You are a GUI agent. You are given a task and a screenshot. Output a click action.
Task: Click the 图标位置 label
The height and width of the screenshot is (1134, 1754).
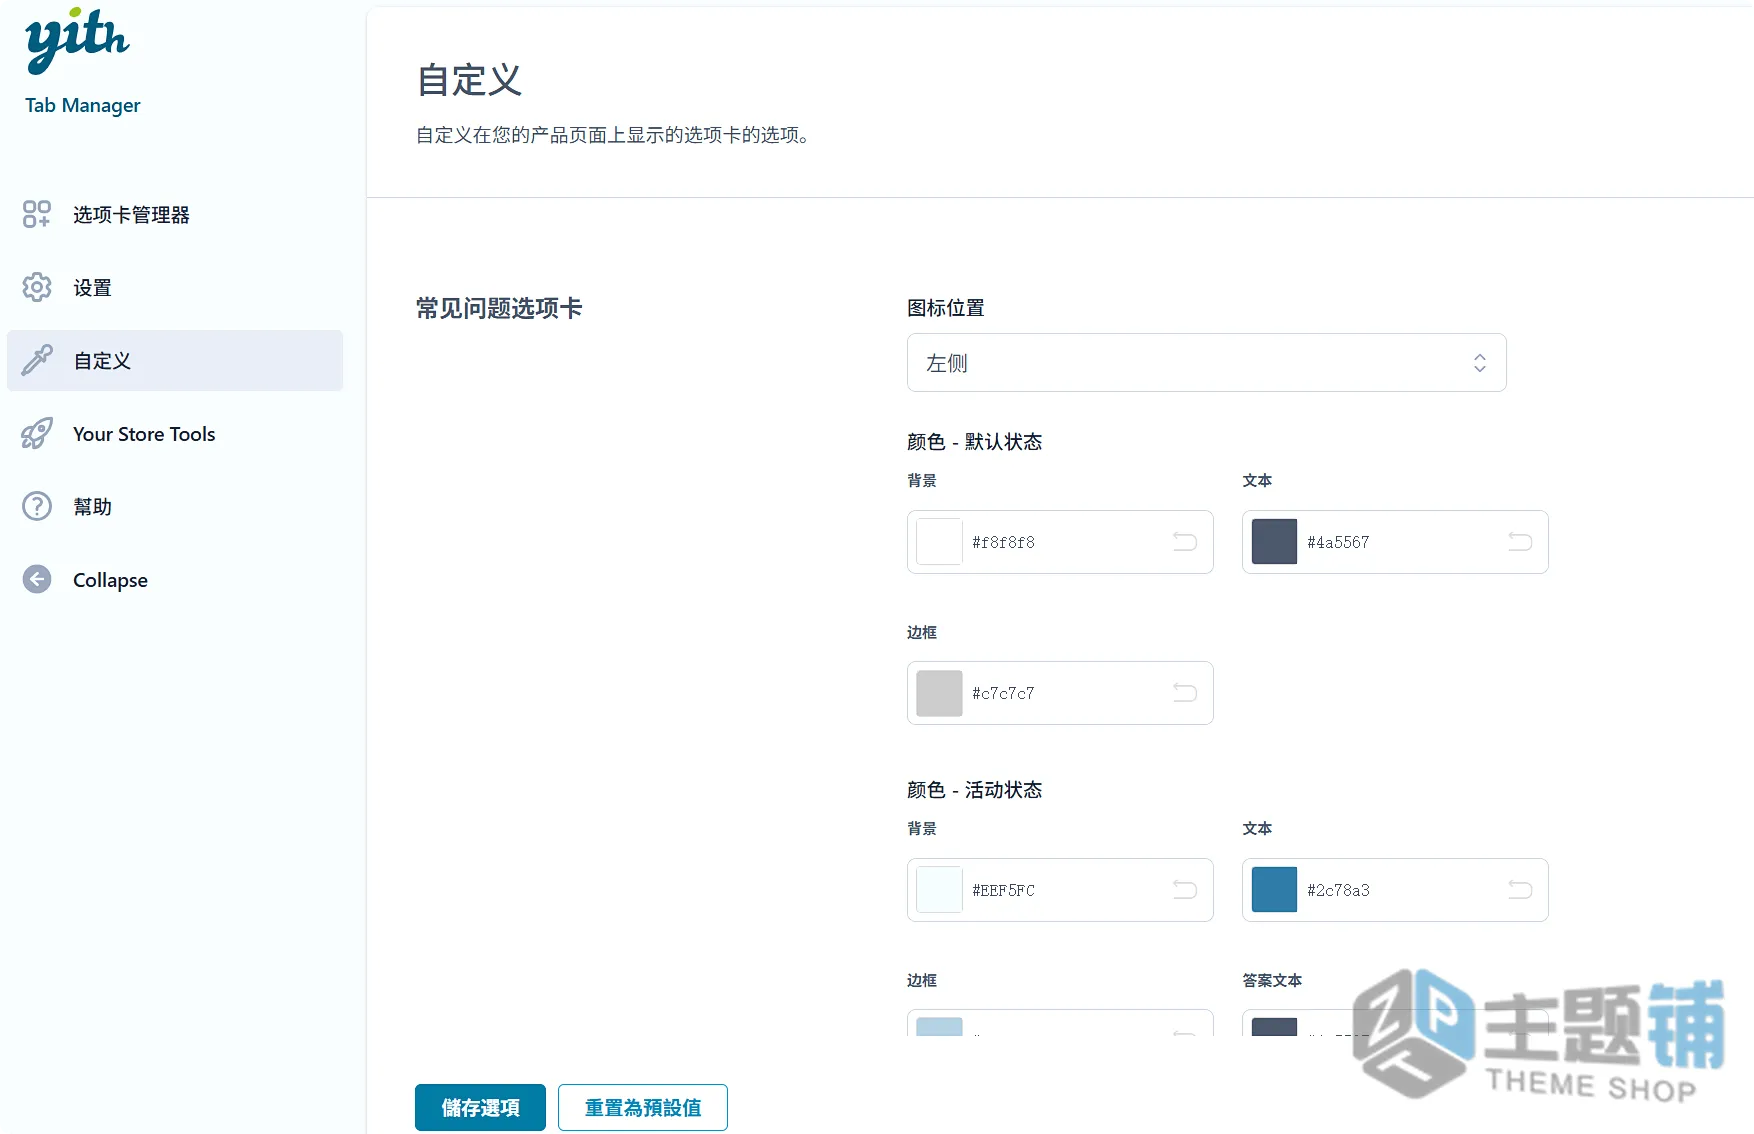click(945, 308)
